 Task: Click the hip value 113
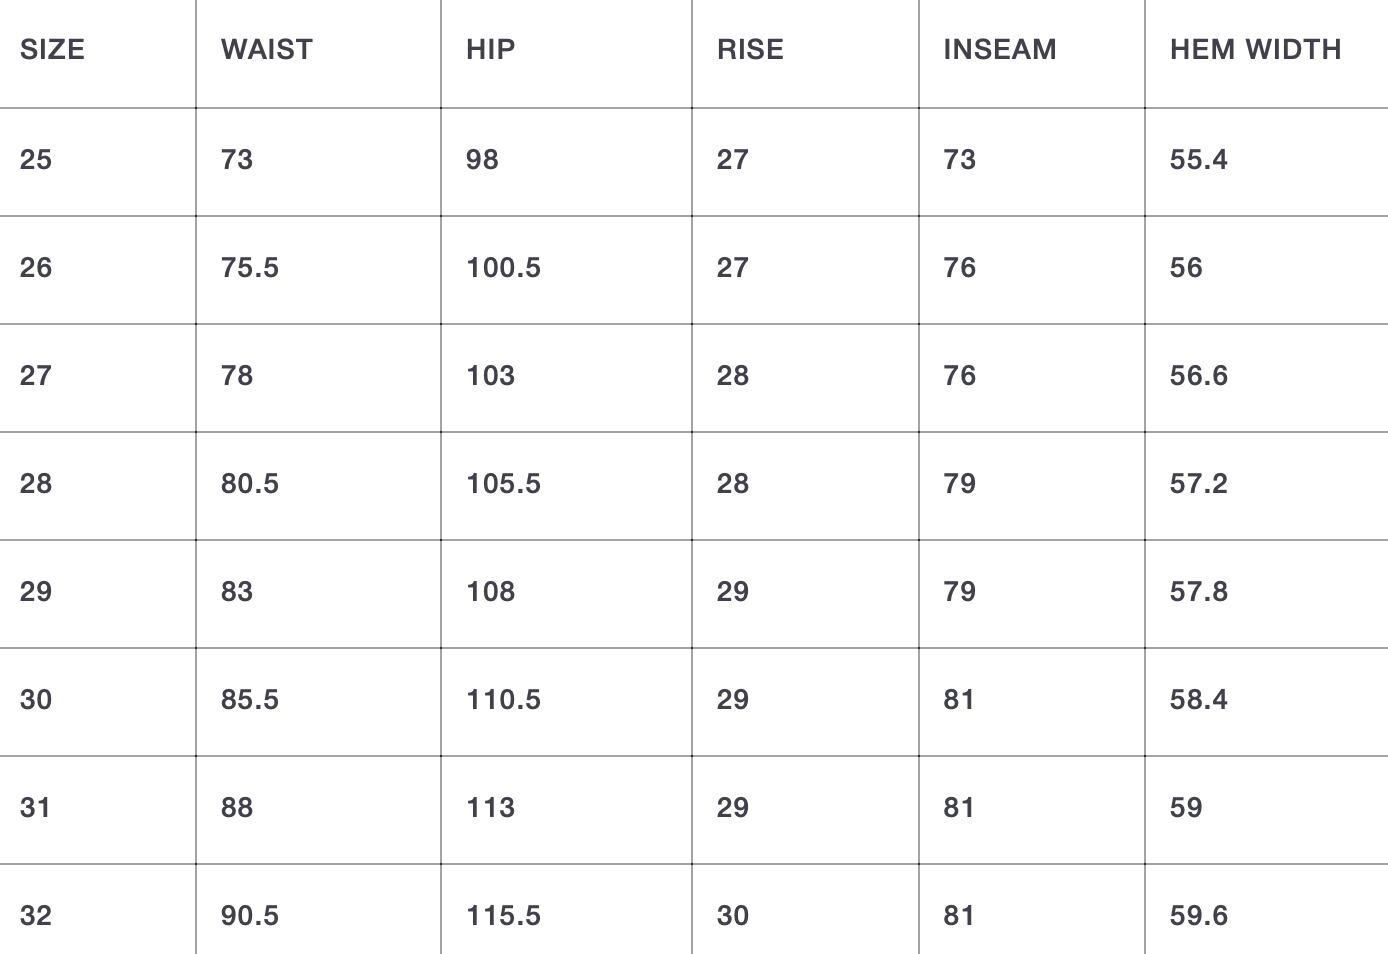490,808
